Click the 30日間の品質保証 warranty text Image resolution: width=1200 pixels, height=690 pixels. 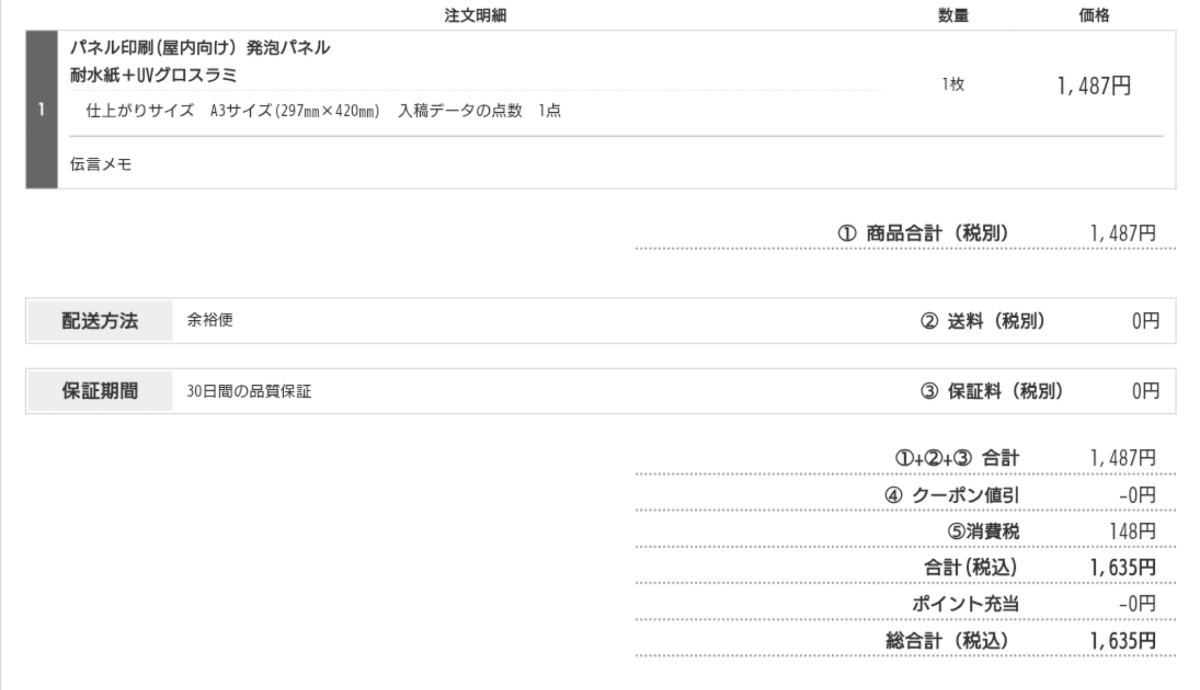tap(248, 392)
